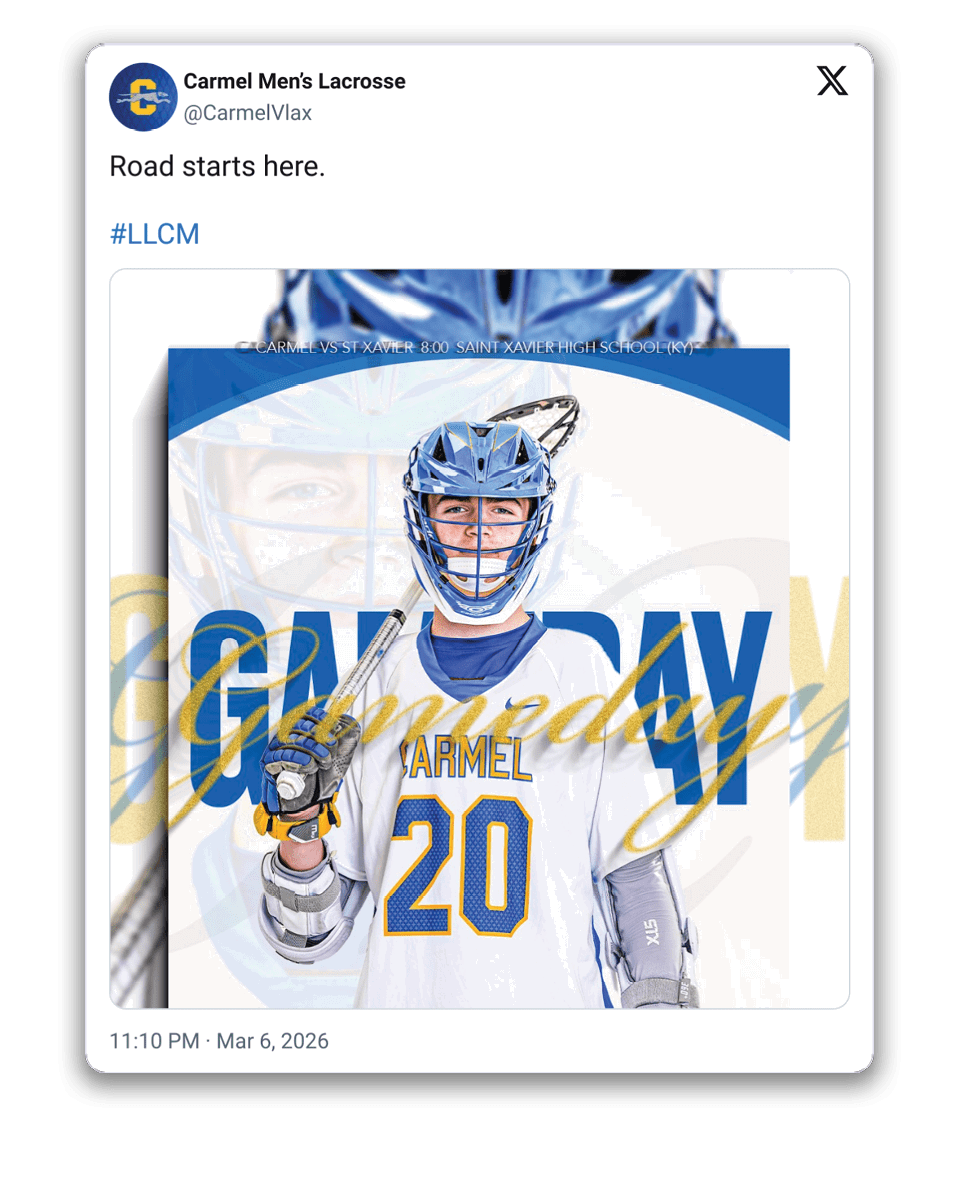Click the greyhound in the Carmel avatar logo
Viewport: 959px width, 1193px height.
point(141,99)
